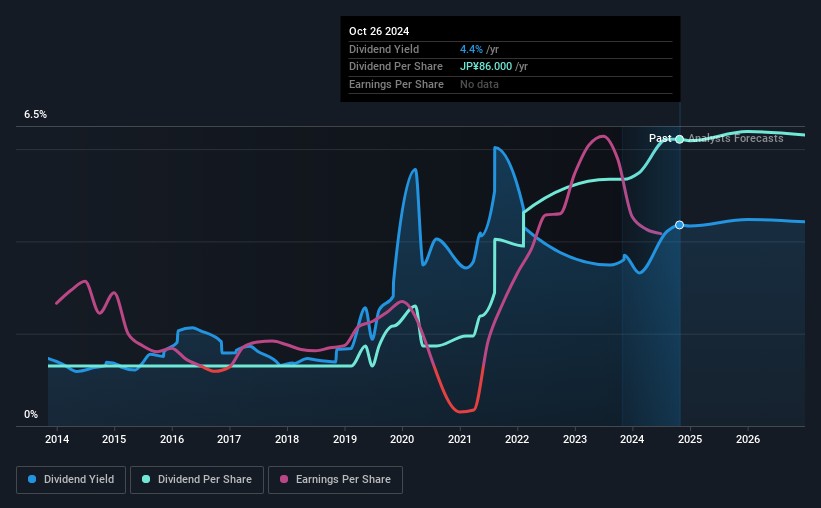Click the 2020 x-axis year label
821x508 pixels.
pyautogui.click(x=402, y=439)
